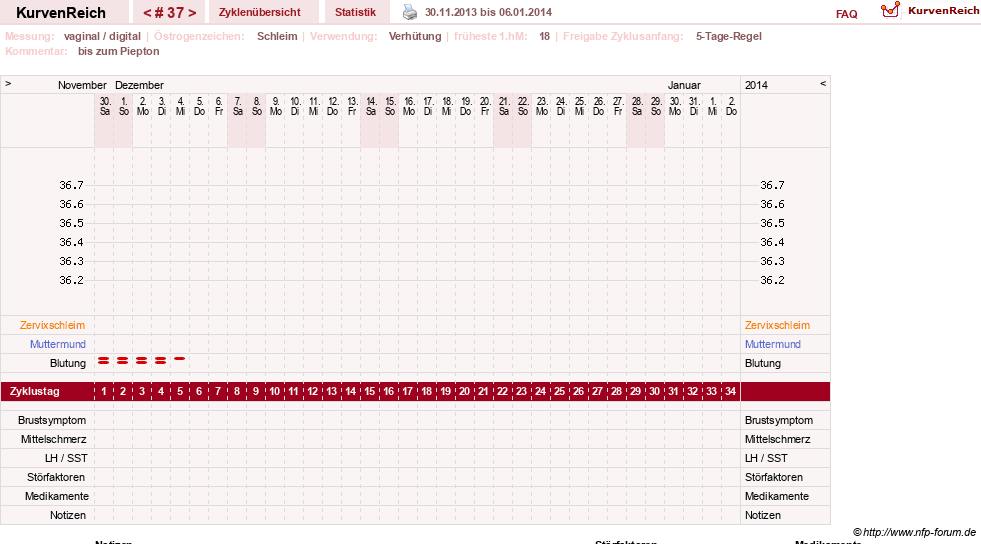Screen dimensions: 981x544
Task: Click left temperature label 36.2
Action: pos(71,280)
